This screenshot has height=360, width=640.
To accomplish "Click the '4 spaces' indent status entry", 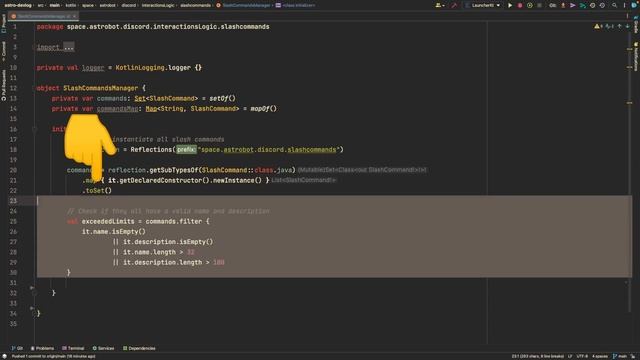I will [600, 356].
